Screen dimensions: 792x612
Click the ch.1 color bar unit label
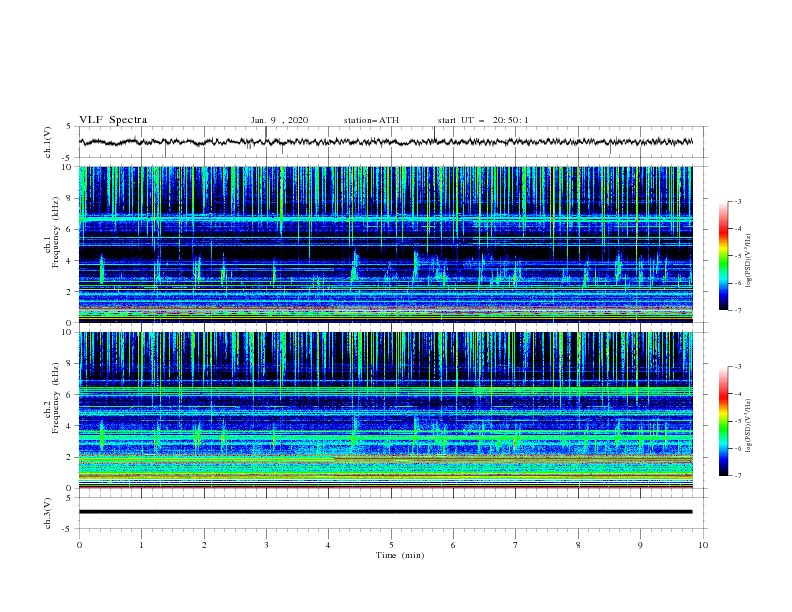click(749, 261)
